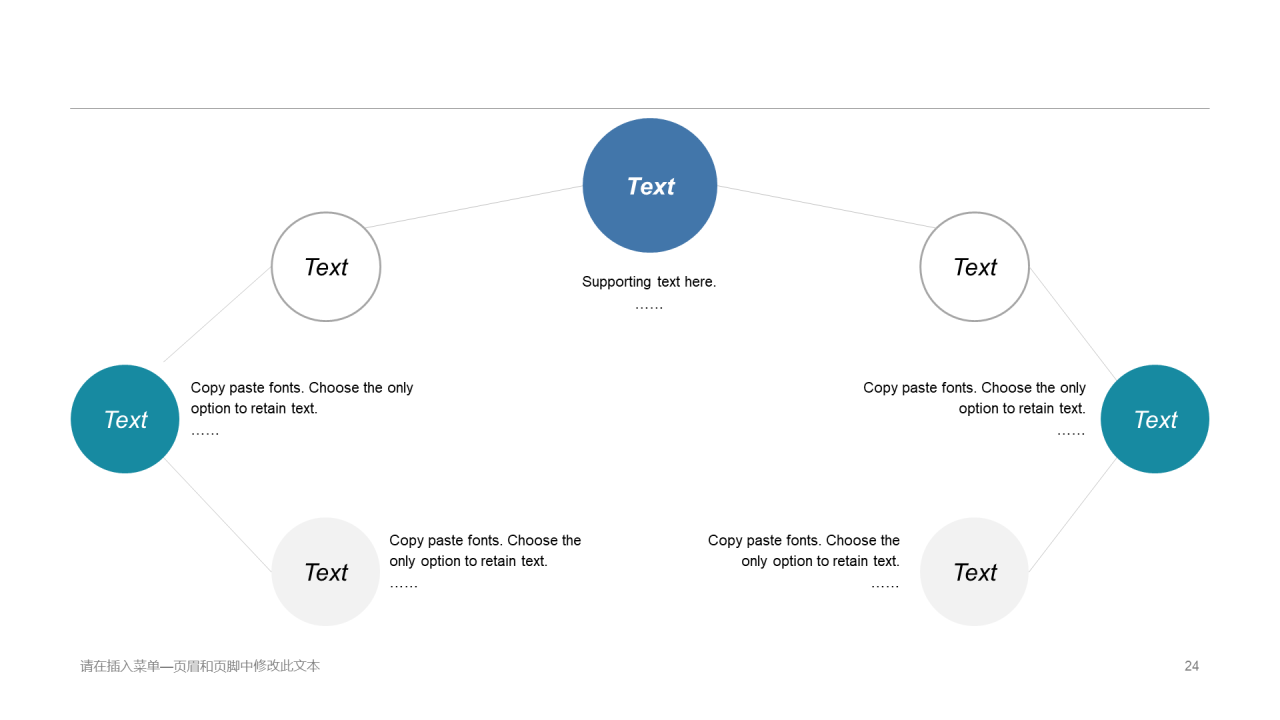Screen dimensions: 1280x720
Task: Click the ellipsis under "Supporting text here."
Action: click(x=649, y=306)
